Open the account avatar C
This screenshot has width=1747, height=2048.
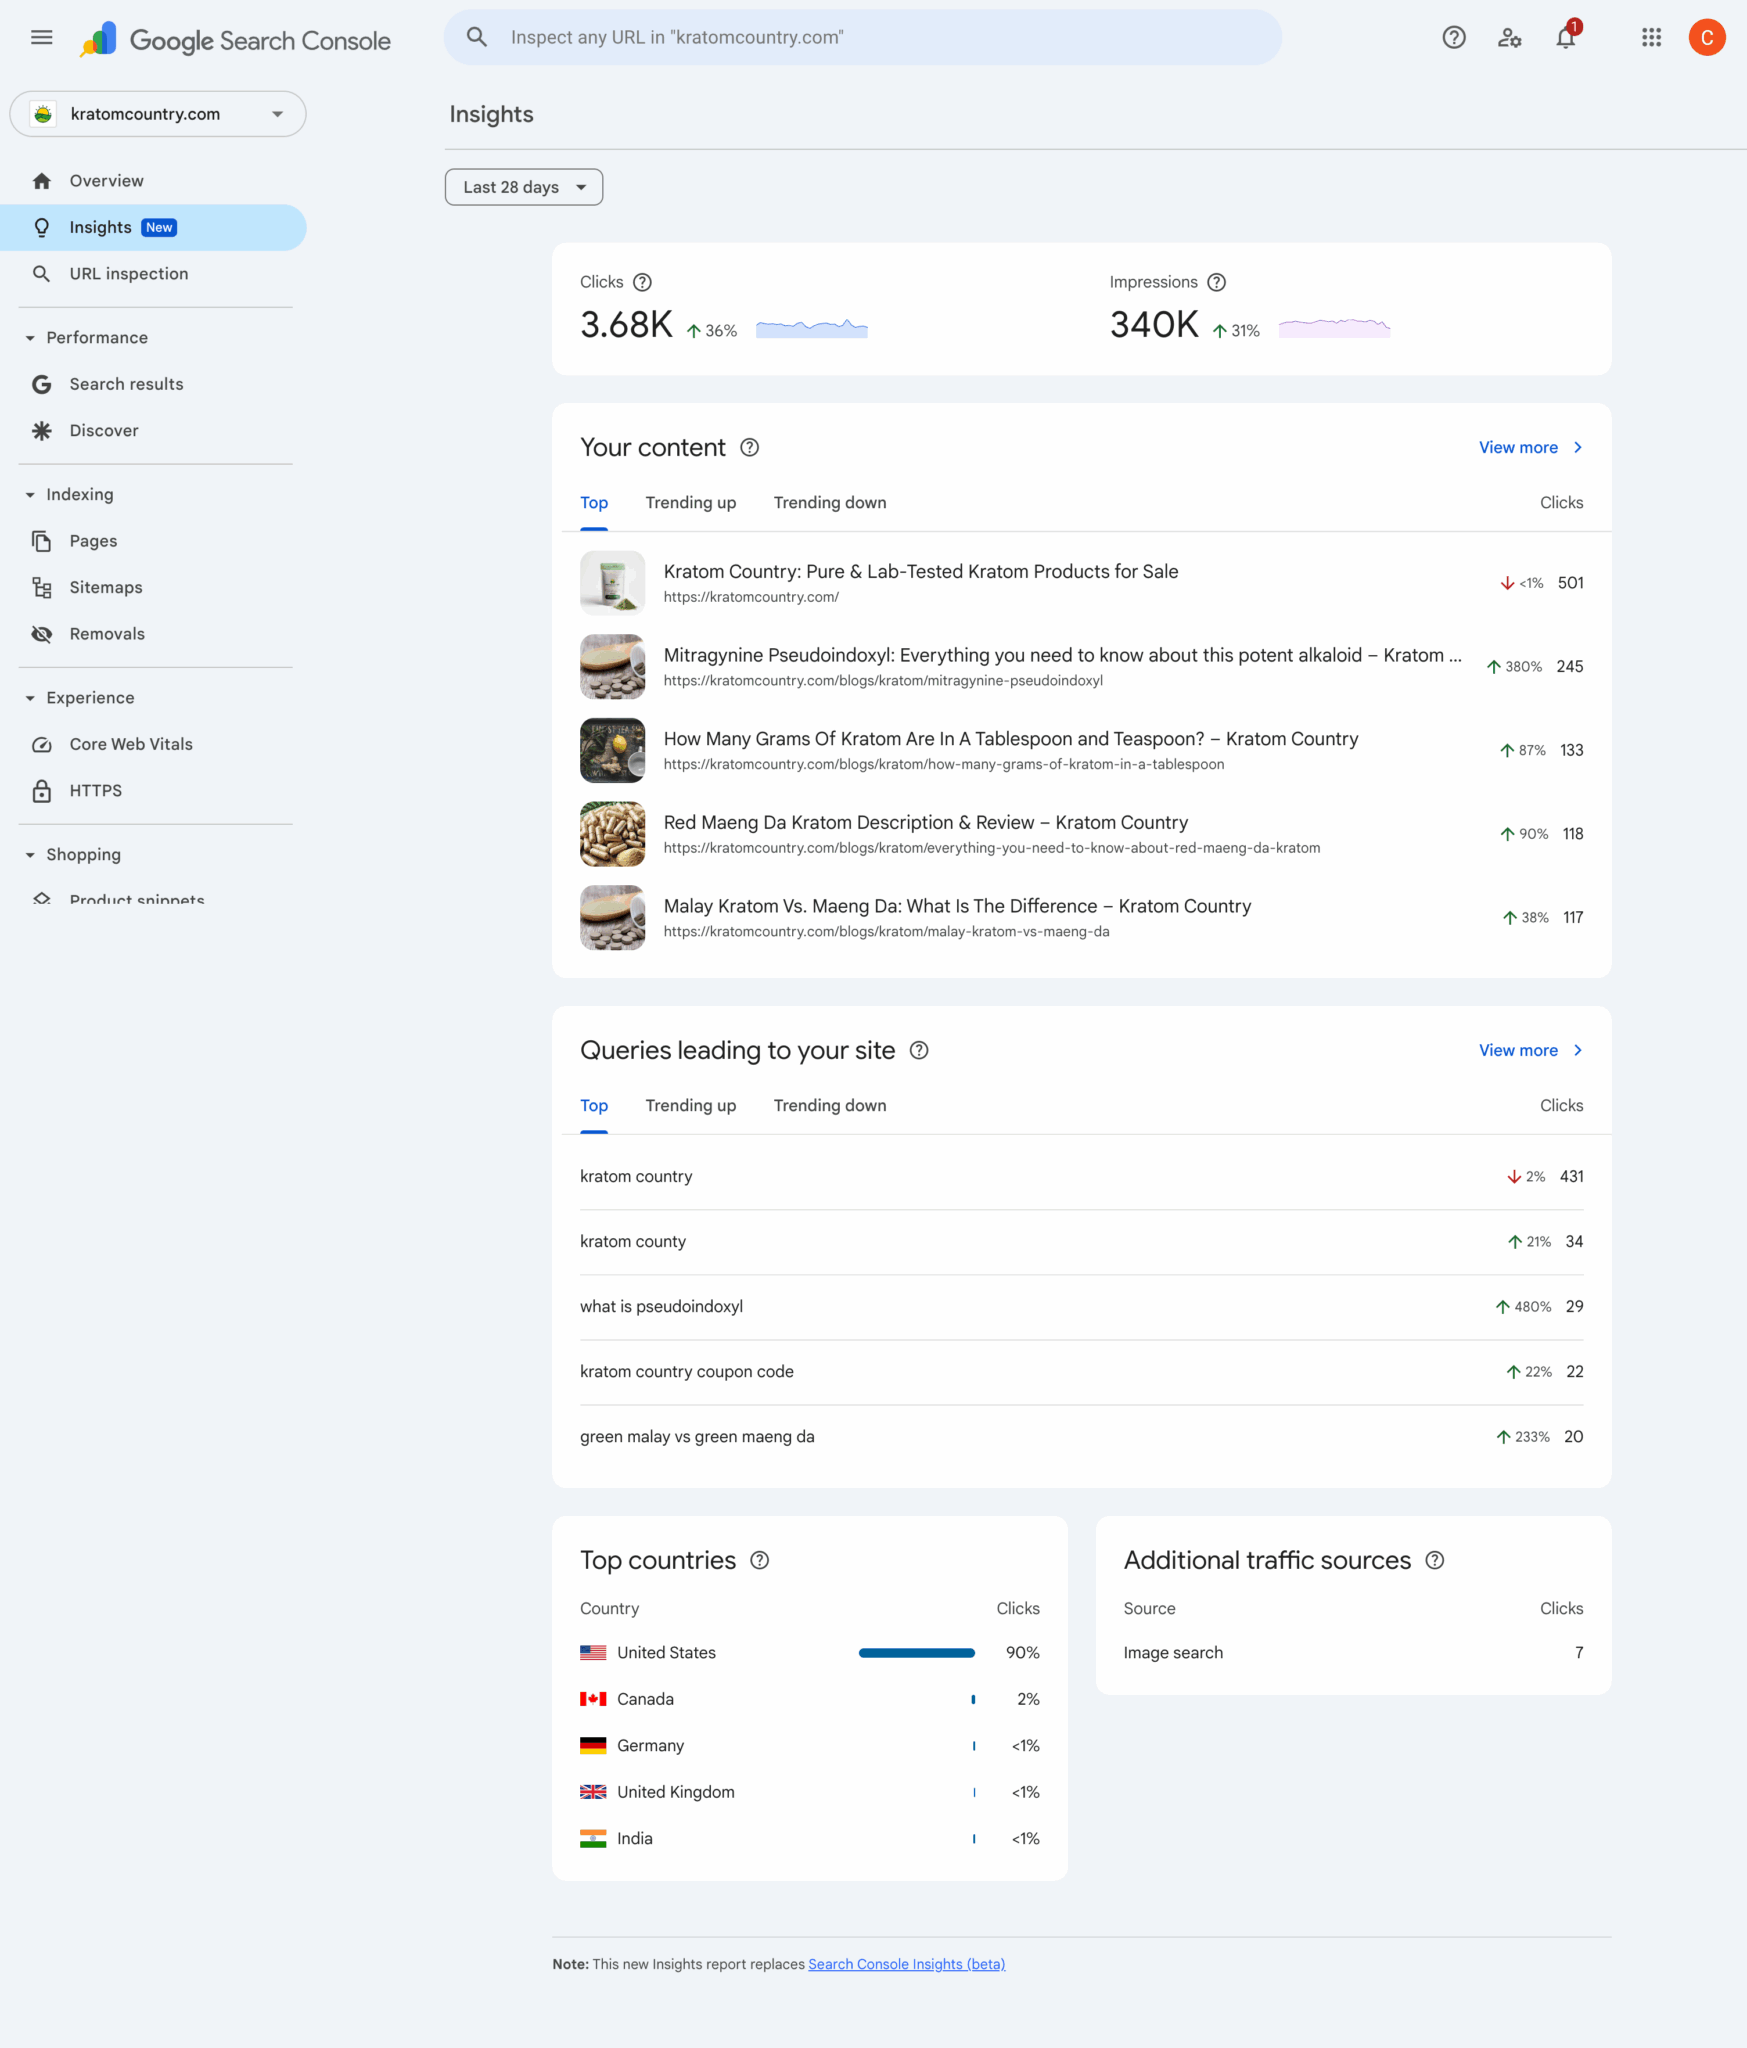(x=1707, y=38)
